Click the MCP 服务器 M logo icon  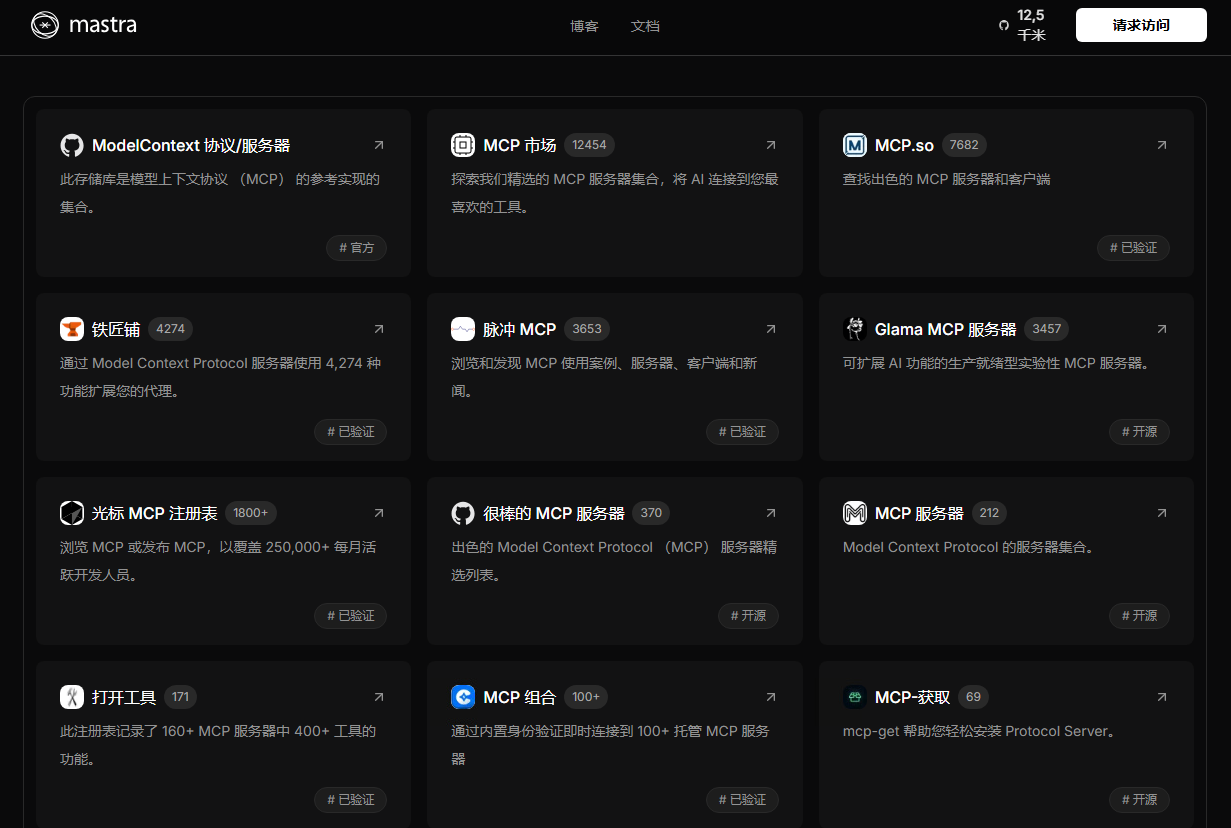855,513
